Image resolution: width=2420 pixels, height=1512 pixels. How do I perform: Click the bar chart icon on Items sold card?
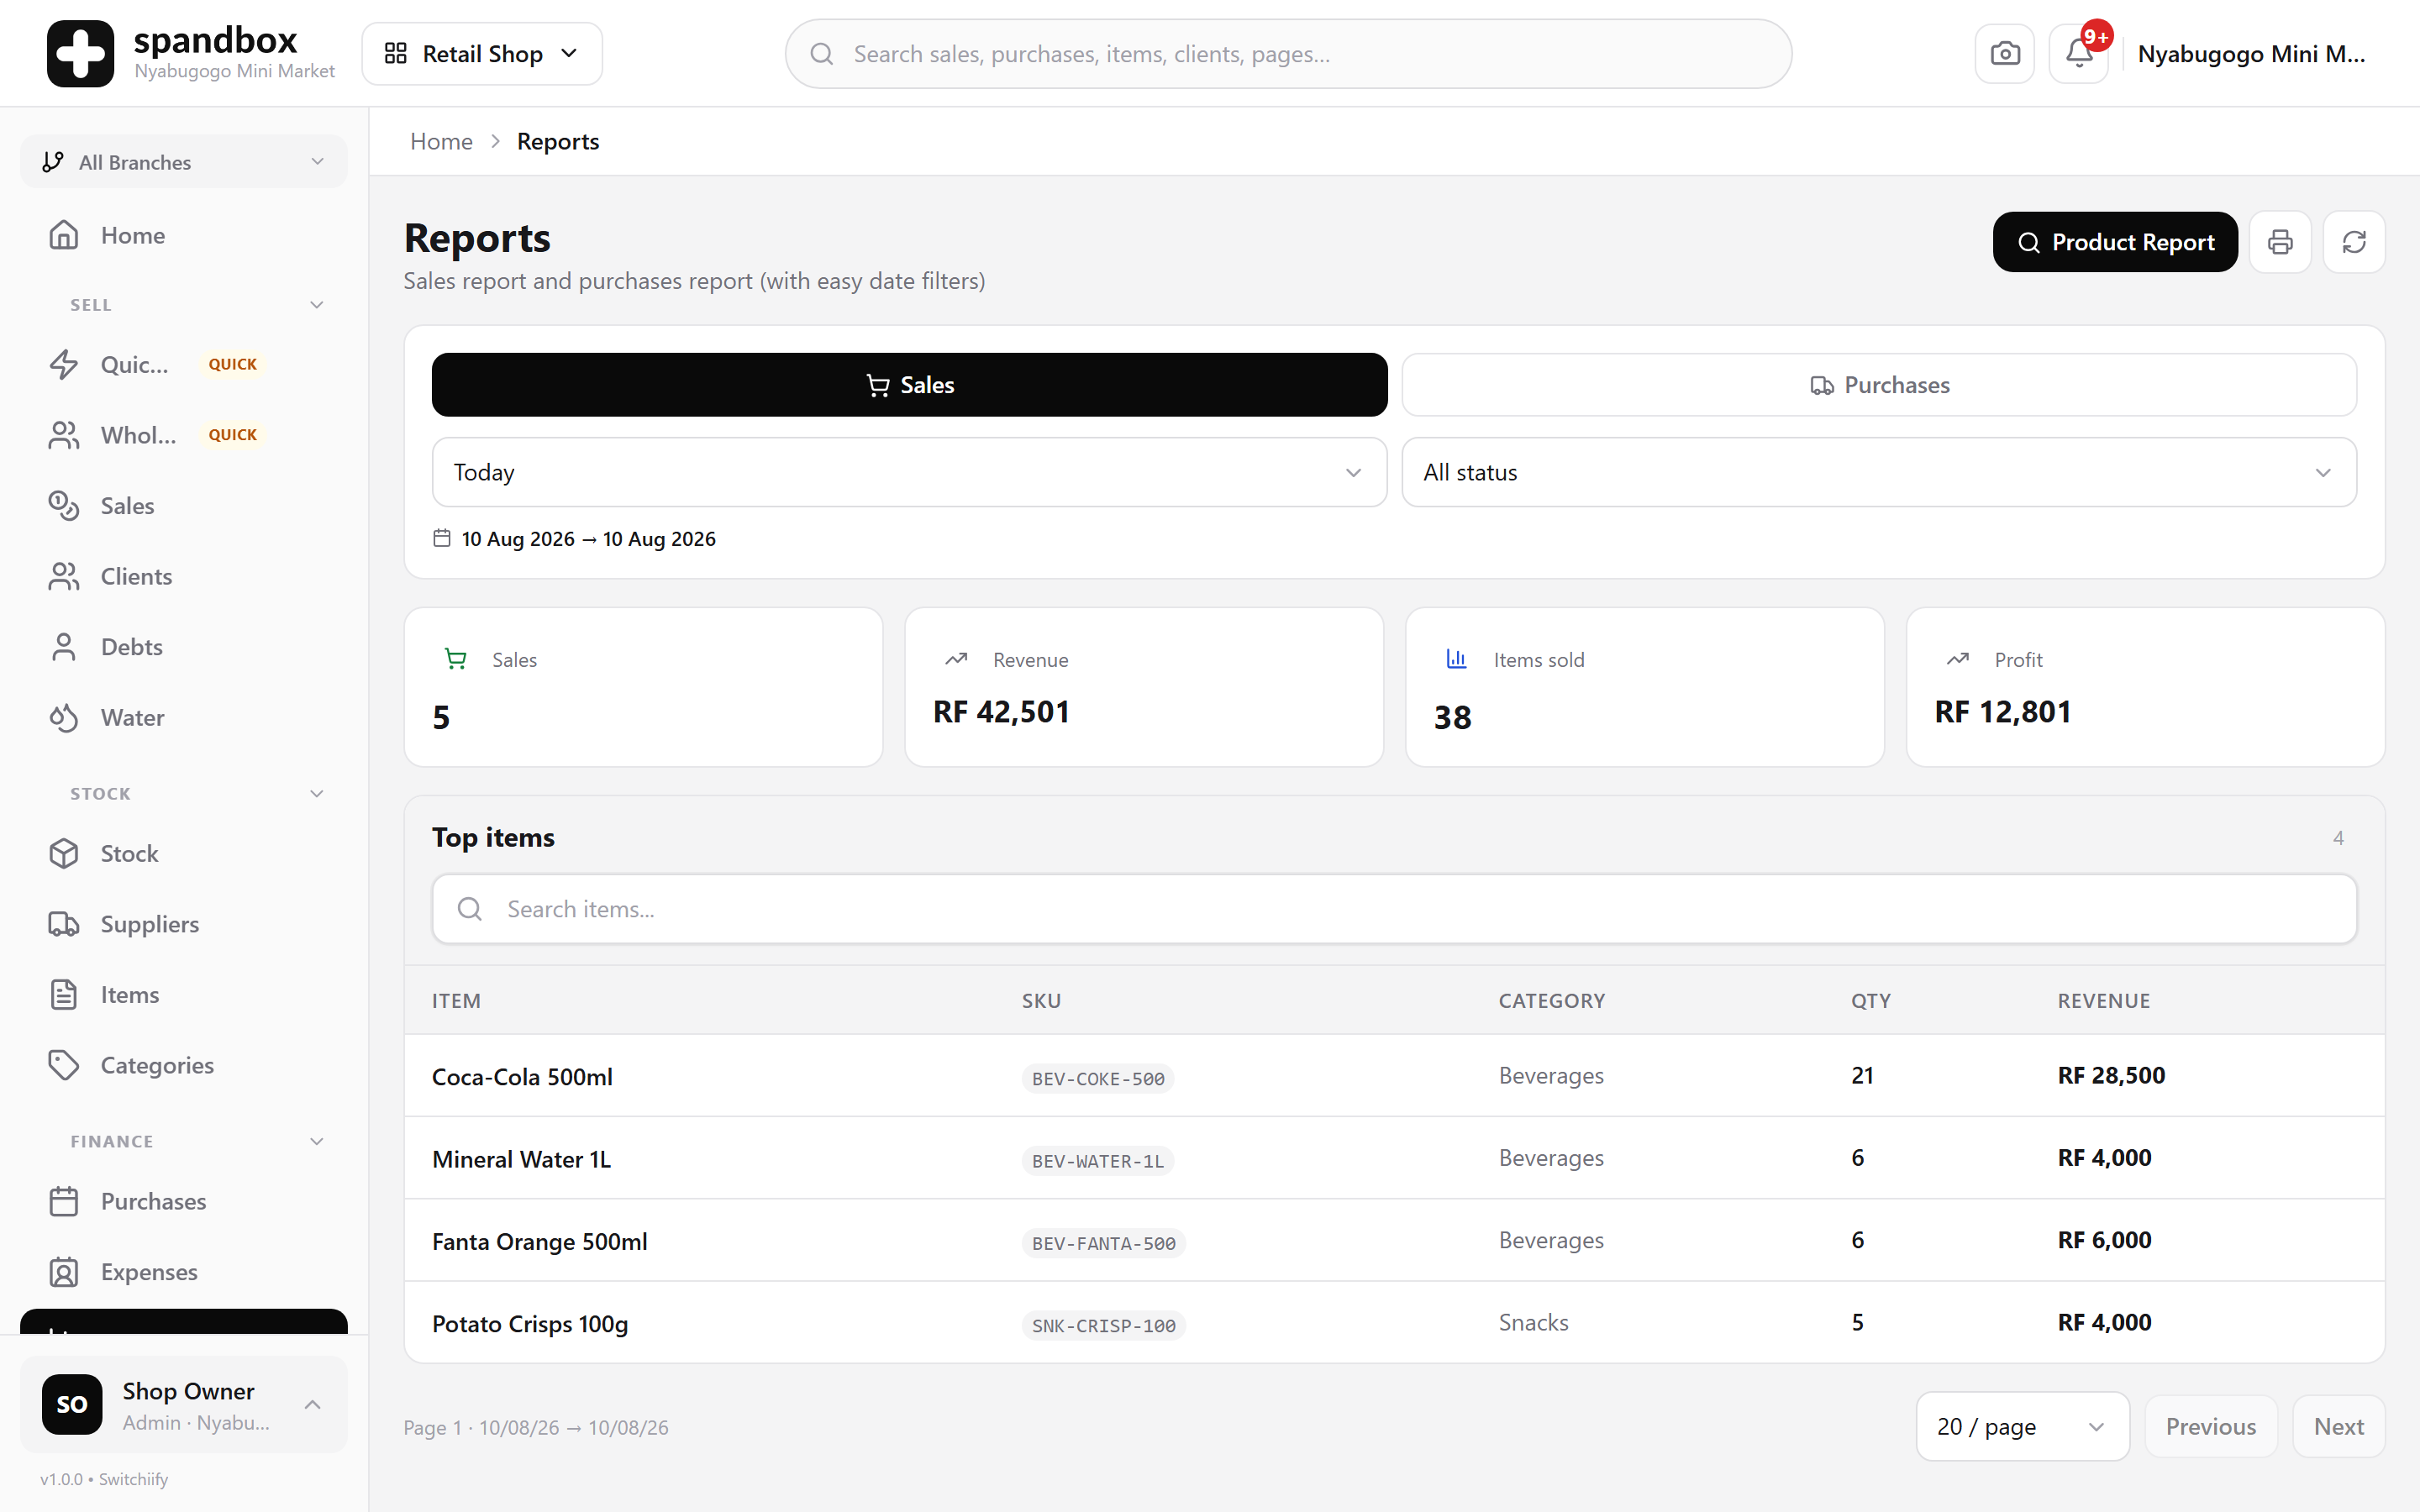coord(1457,659)
